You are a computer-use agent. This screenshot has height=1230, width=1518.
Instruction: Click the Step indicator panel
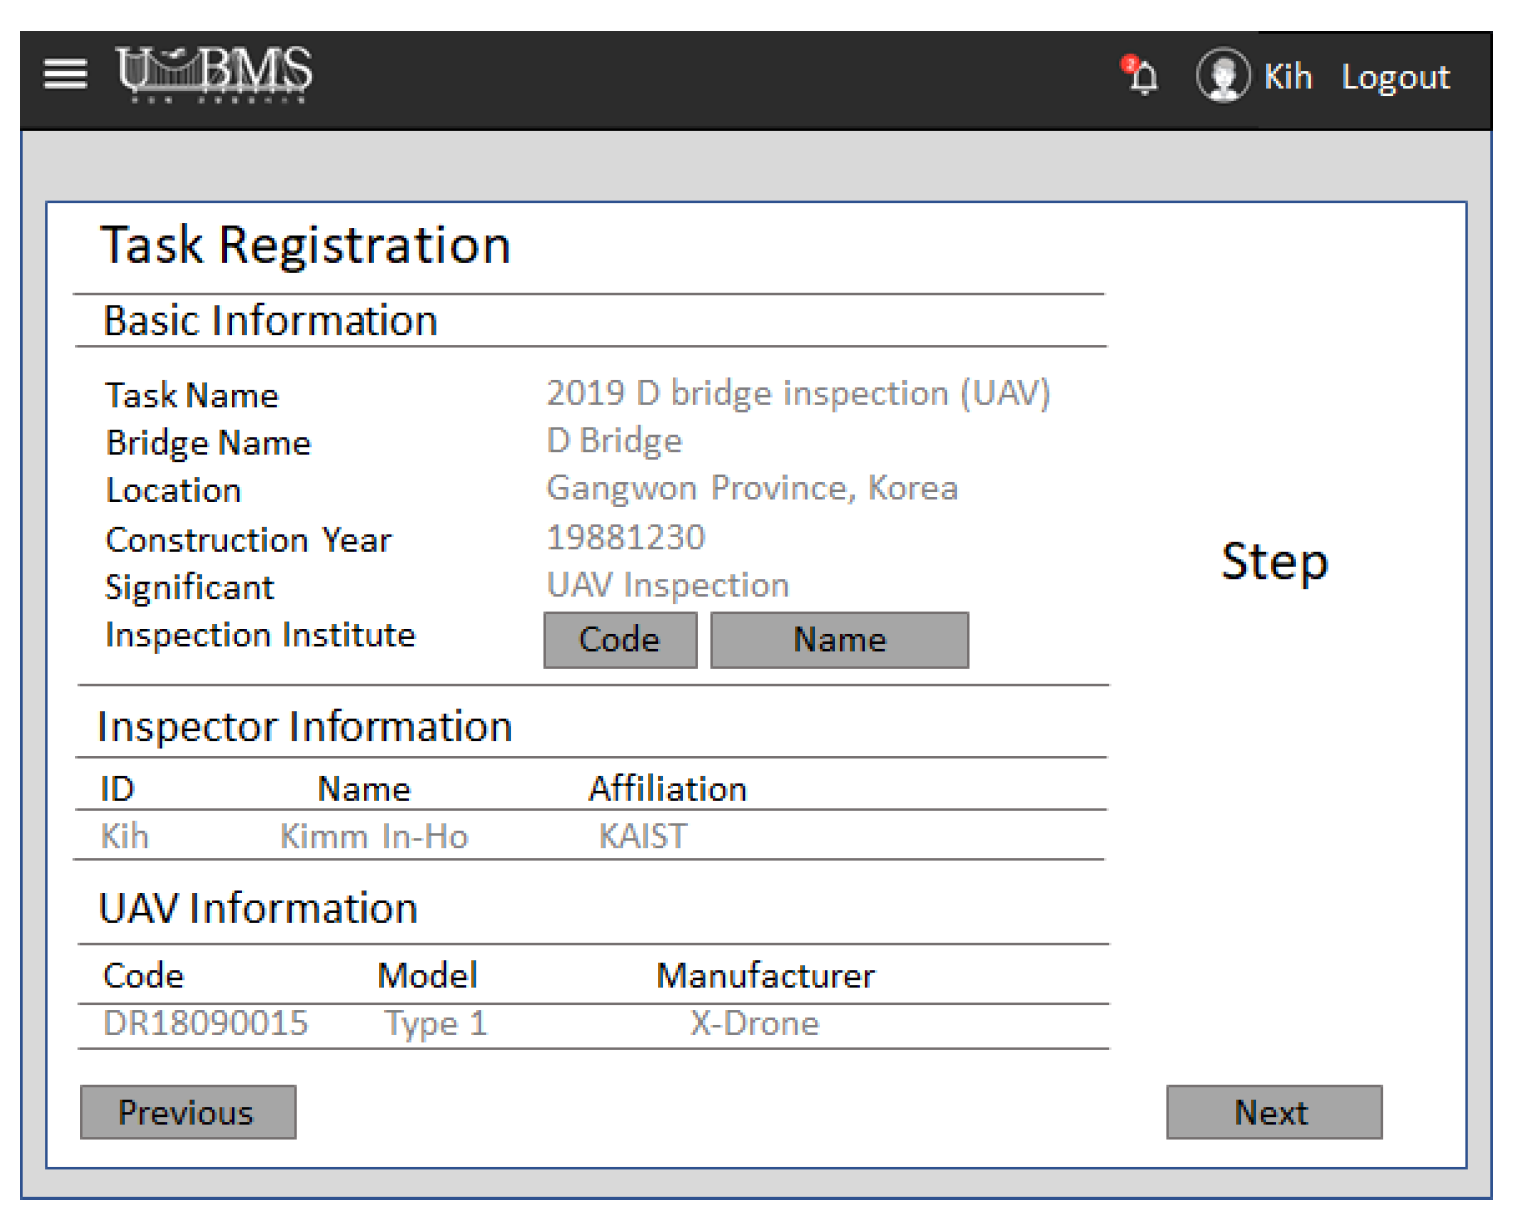(1274, 562)
